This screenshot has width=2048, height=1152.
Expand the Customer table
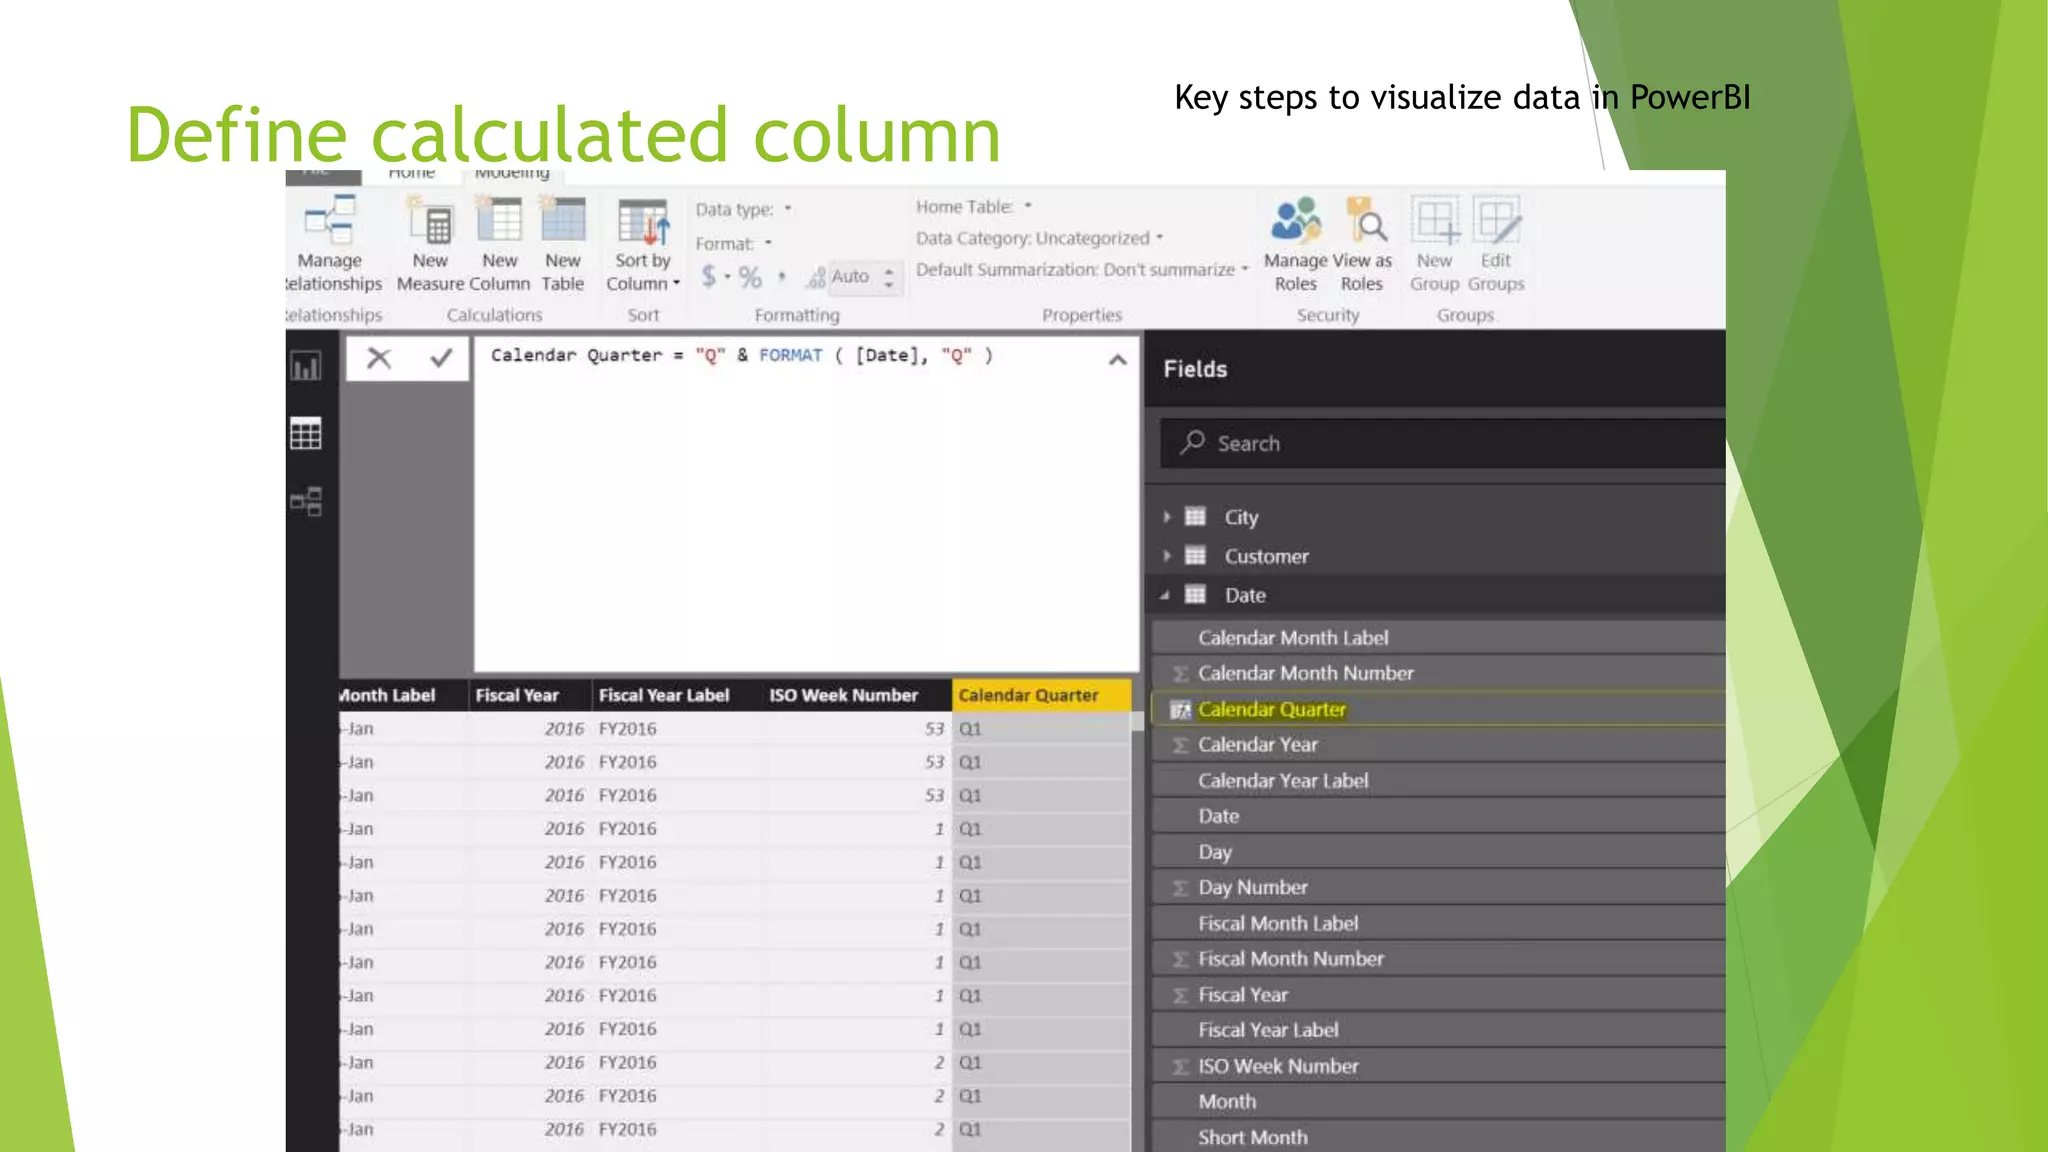(1166, 556)
